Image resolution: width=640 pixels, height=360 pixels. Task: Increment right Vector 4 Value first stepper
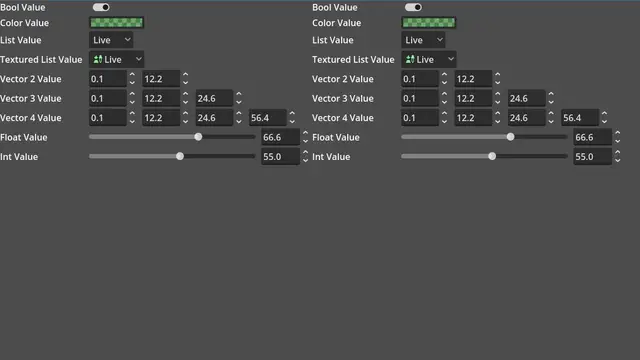pyautogui.click(x=444, y=114)
